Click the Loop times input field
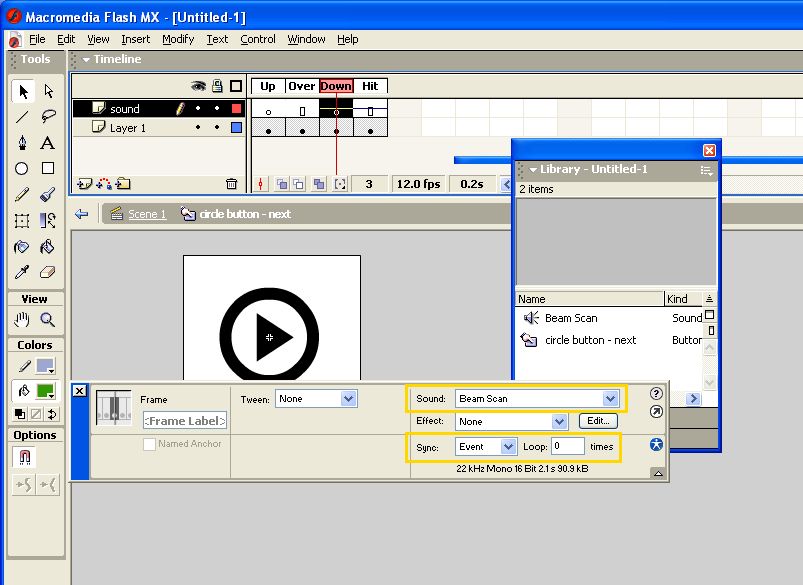Viewport: 803px width, 585px height. (568, 446)
